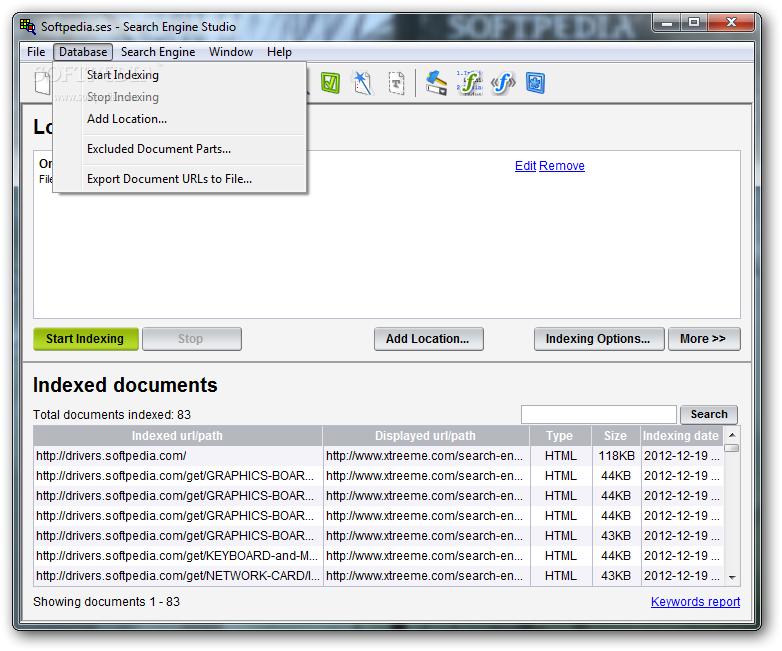Open the Help menu

point(279,52)
